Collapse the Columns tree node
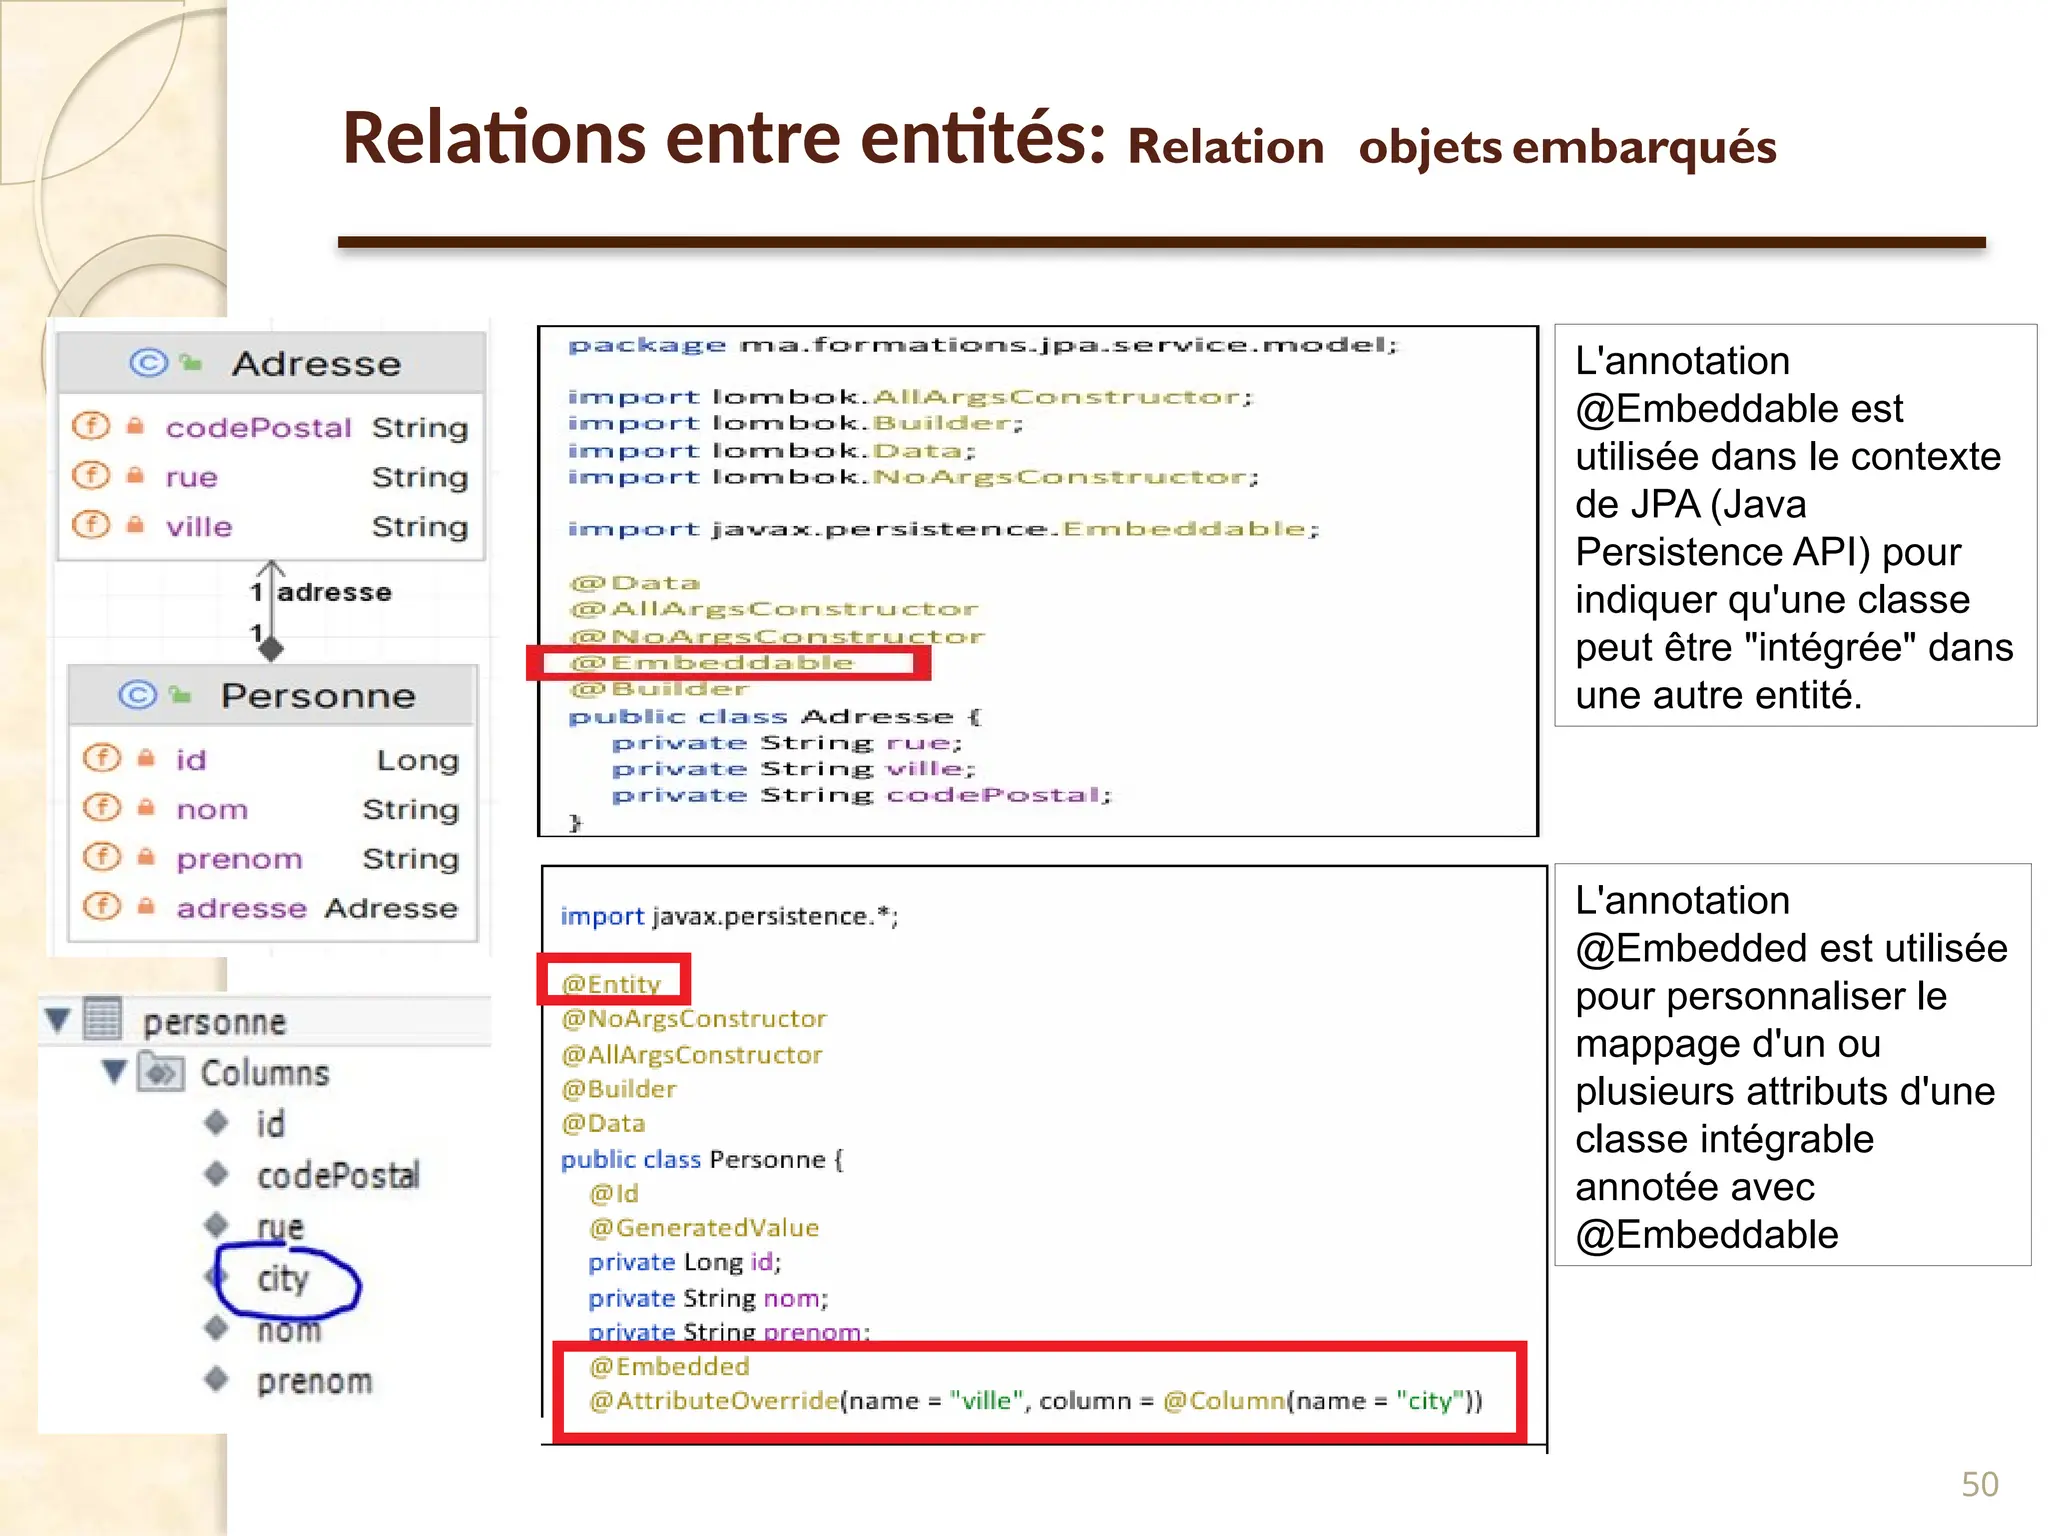The height and width of the screenshot is (1536, 2048). click(115, 1072)
